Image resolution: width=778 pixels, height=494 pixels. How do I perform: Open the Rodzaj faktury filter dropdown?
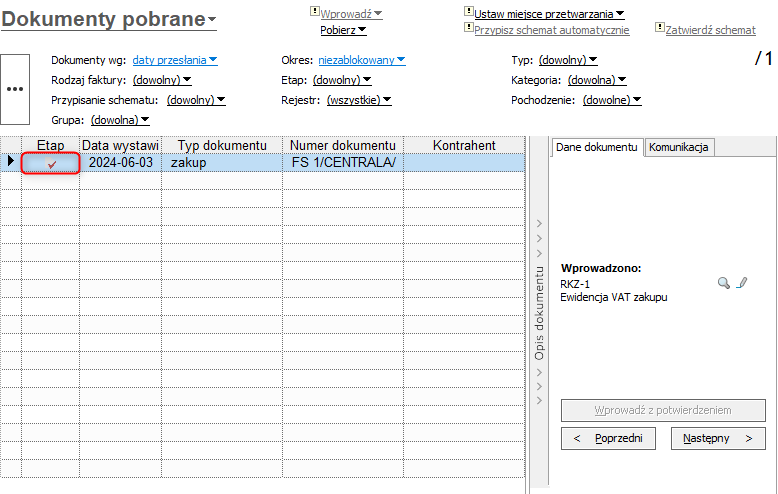pos(162,80)
